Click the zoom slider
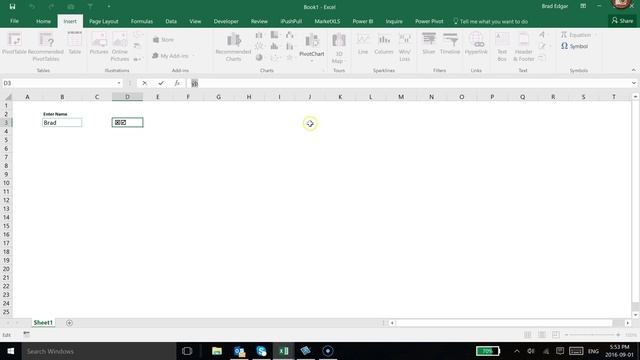Image resolution: width=640 pixels, height=360 pixels. click(x=592, y=335)
